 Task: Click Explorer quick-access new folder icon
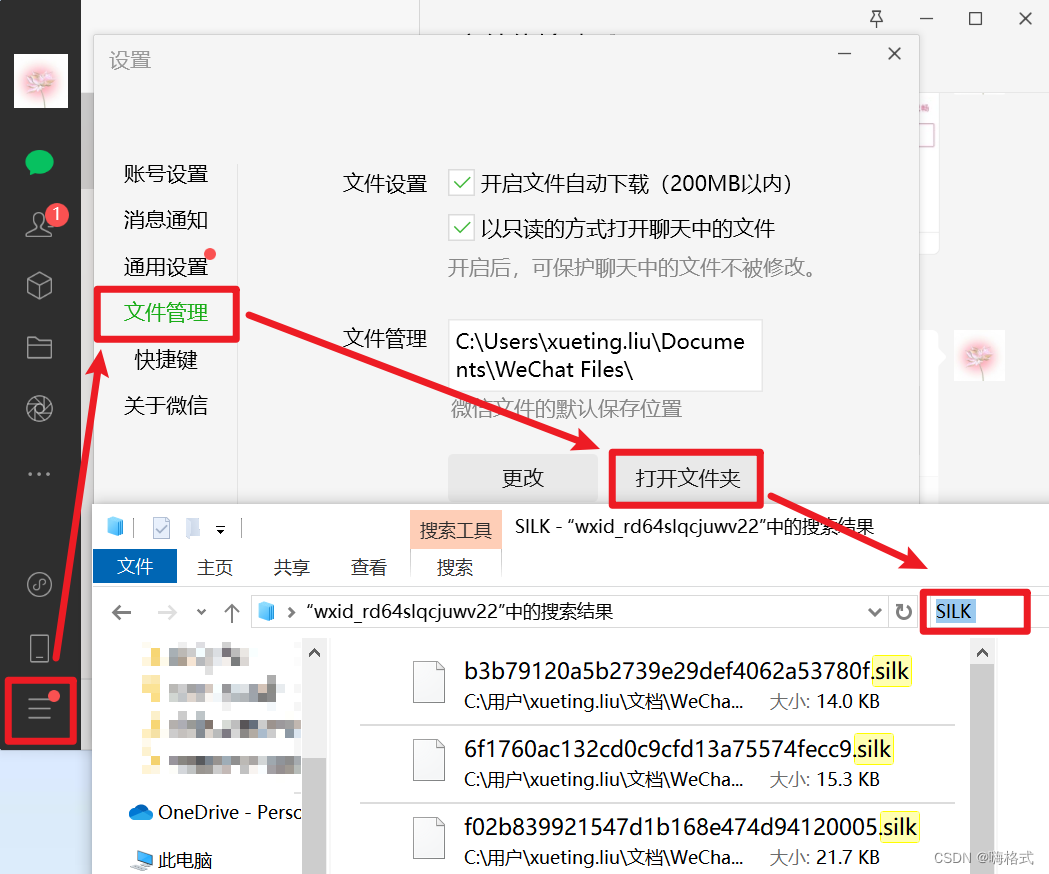(x=193, y=528)
